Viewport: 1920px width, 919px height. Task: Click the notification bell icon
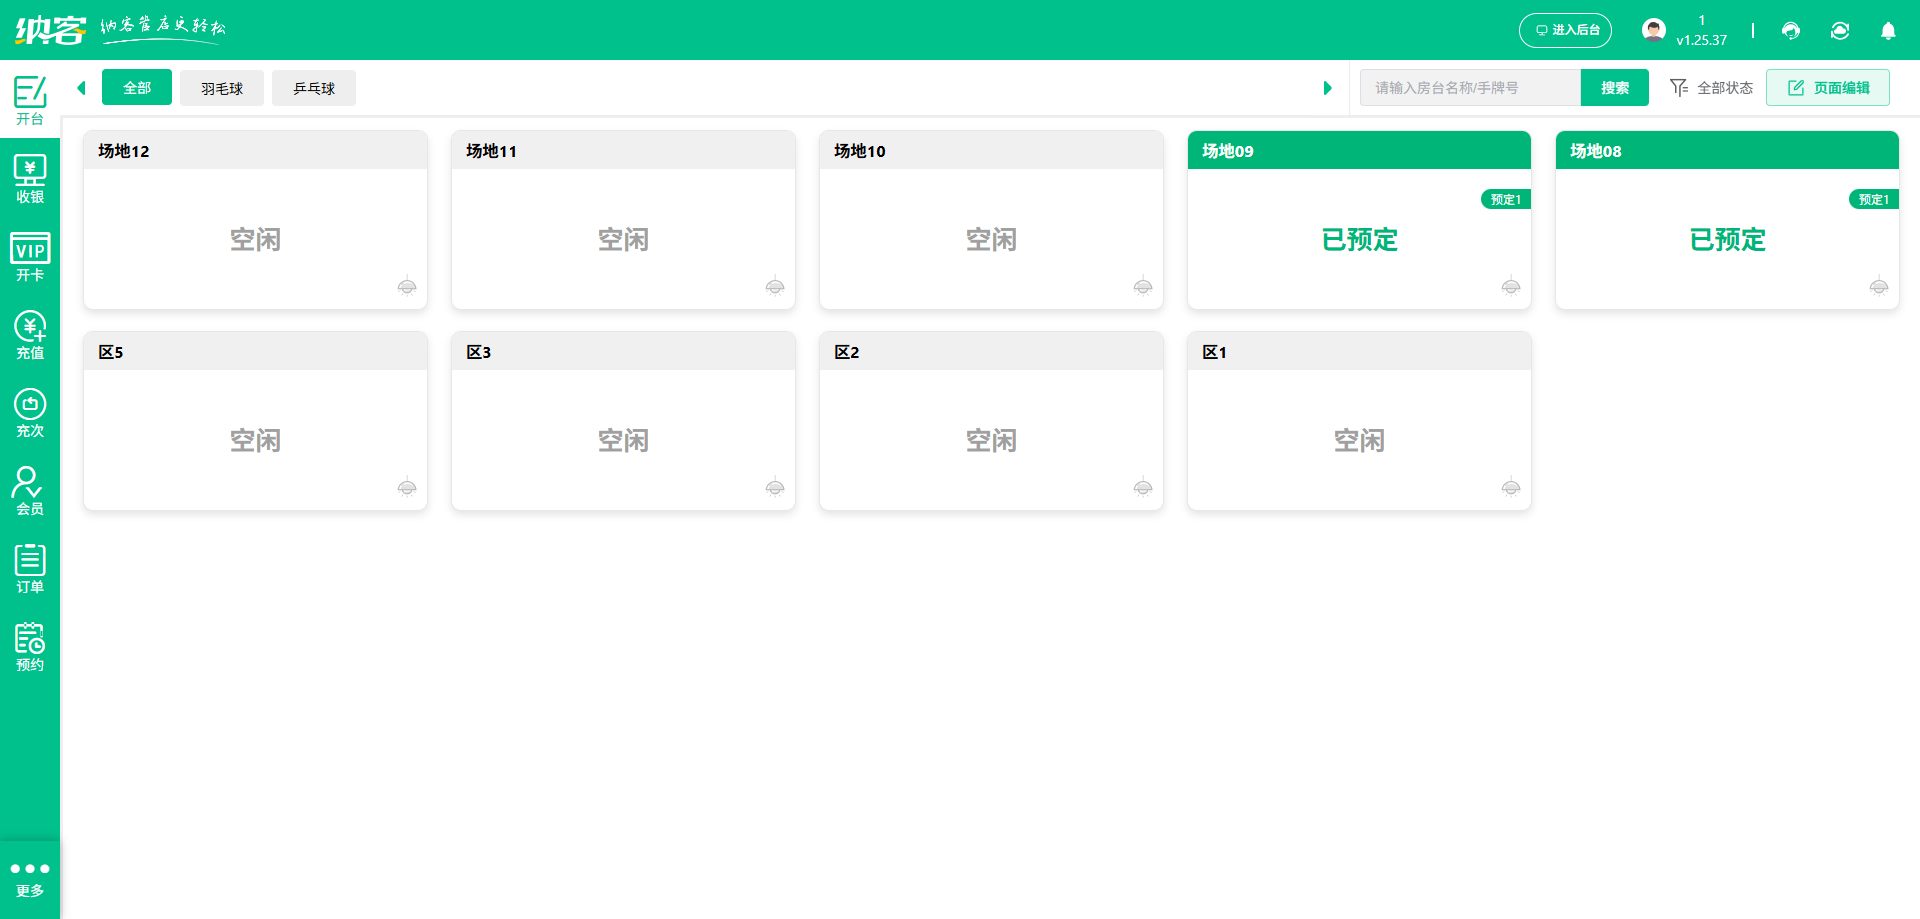pos(1888,31)
